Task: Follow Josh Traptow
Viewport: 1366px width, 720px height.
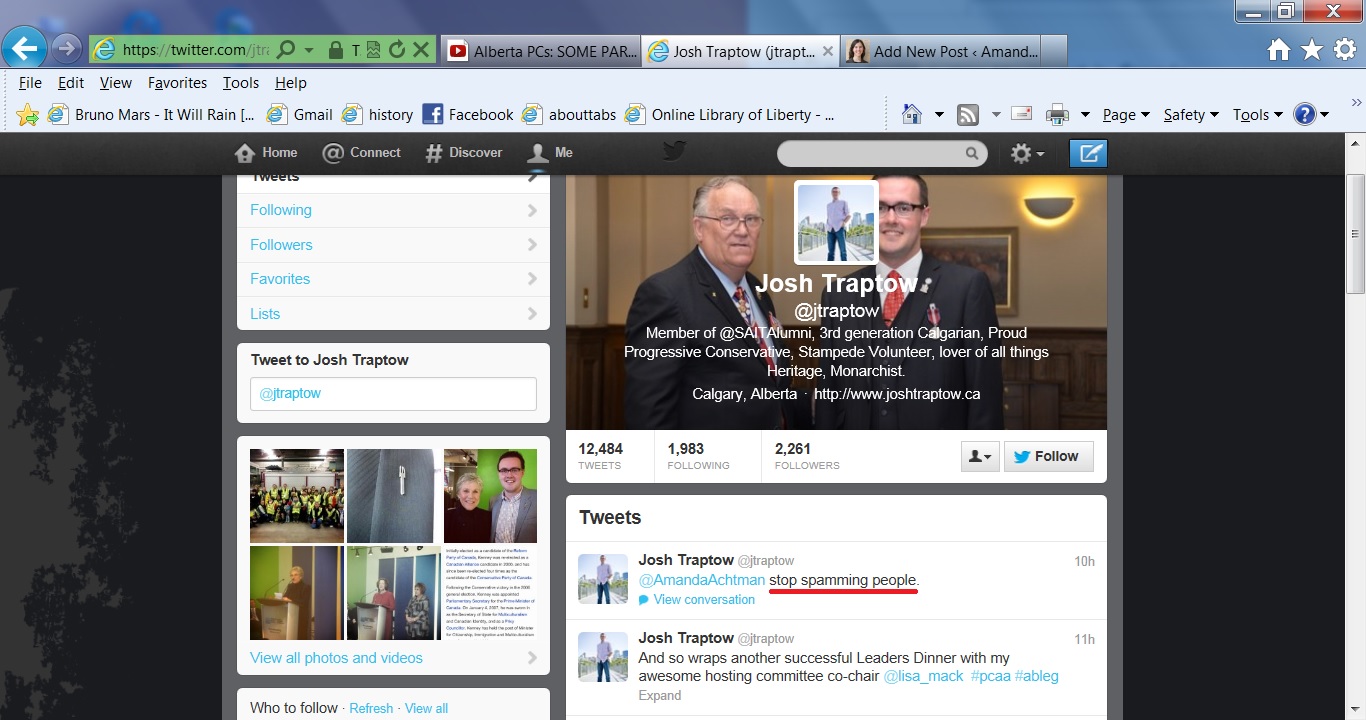Action: (1048, 456)
